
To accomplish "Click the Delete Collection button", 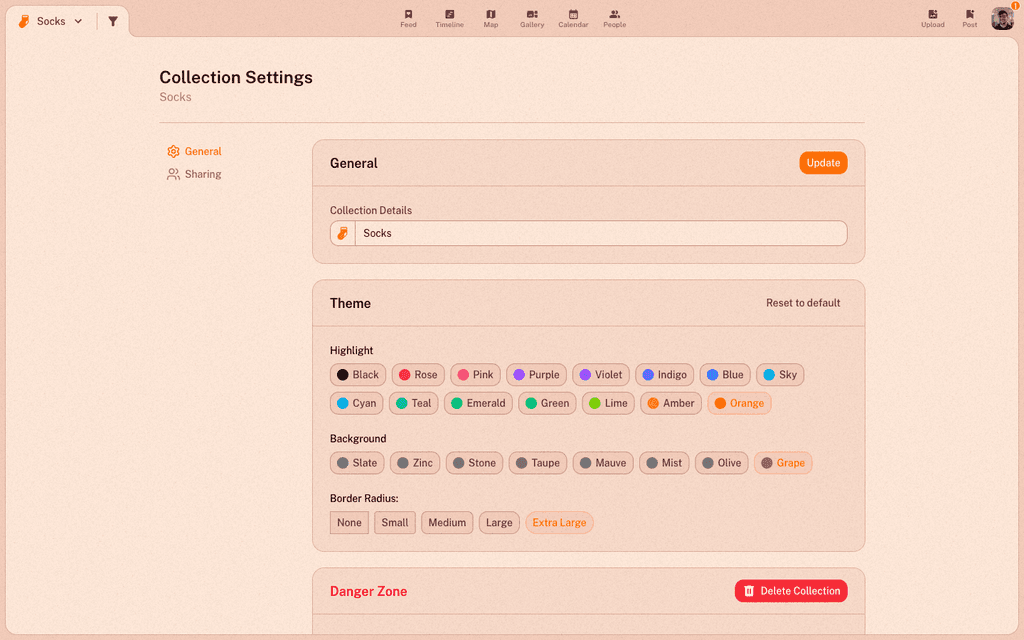I will coord(791,591).
